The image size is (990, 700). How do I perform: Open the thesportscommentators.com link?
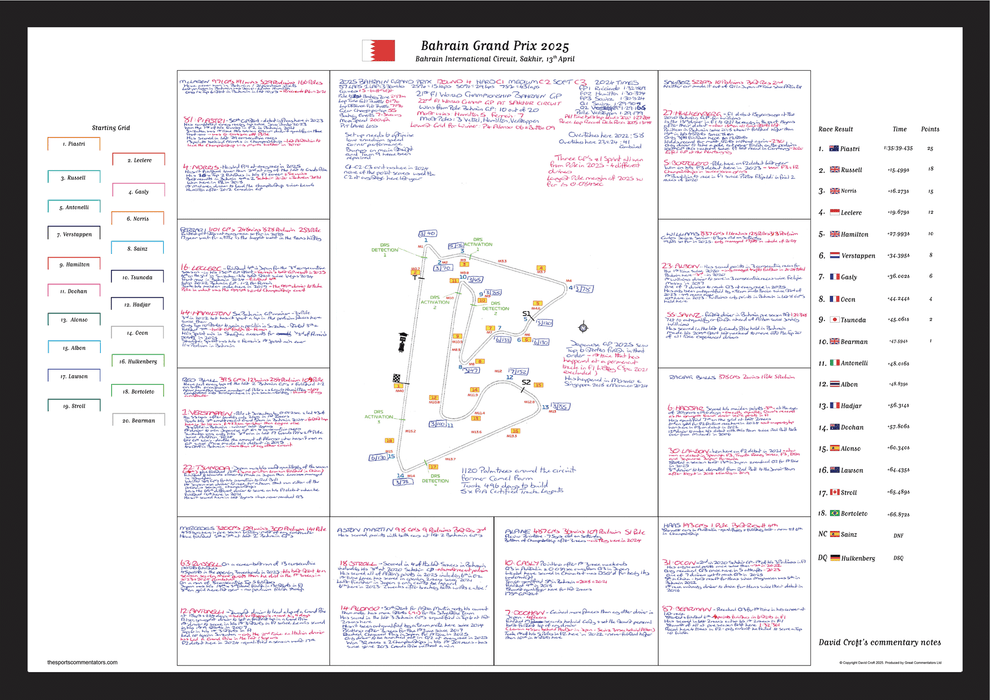(82, 663)
